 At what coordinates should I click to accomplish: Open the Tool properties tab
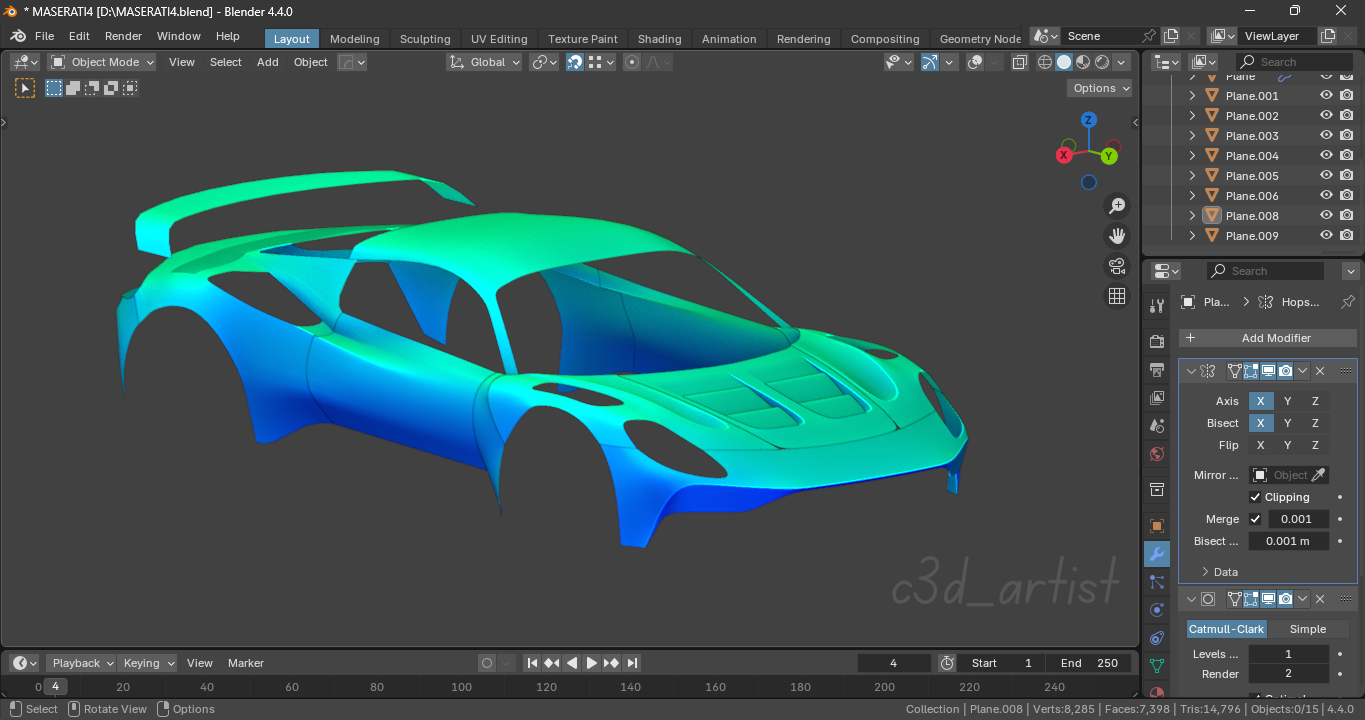1157,306
